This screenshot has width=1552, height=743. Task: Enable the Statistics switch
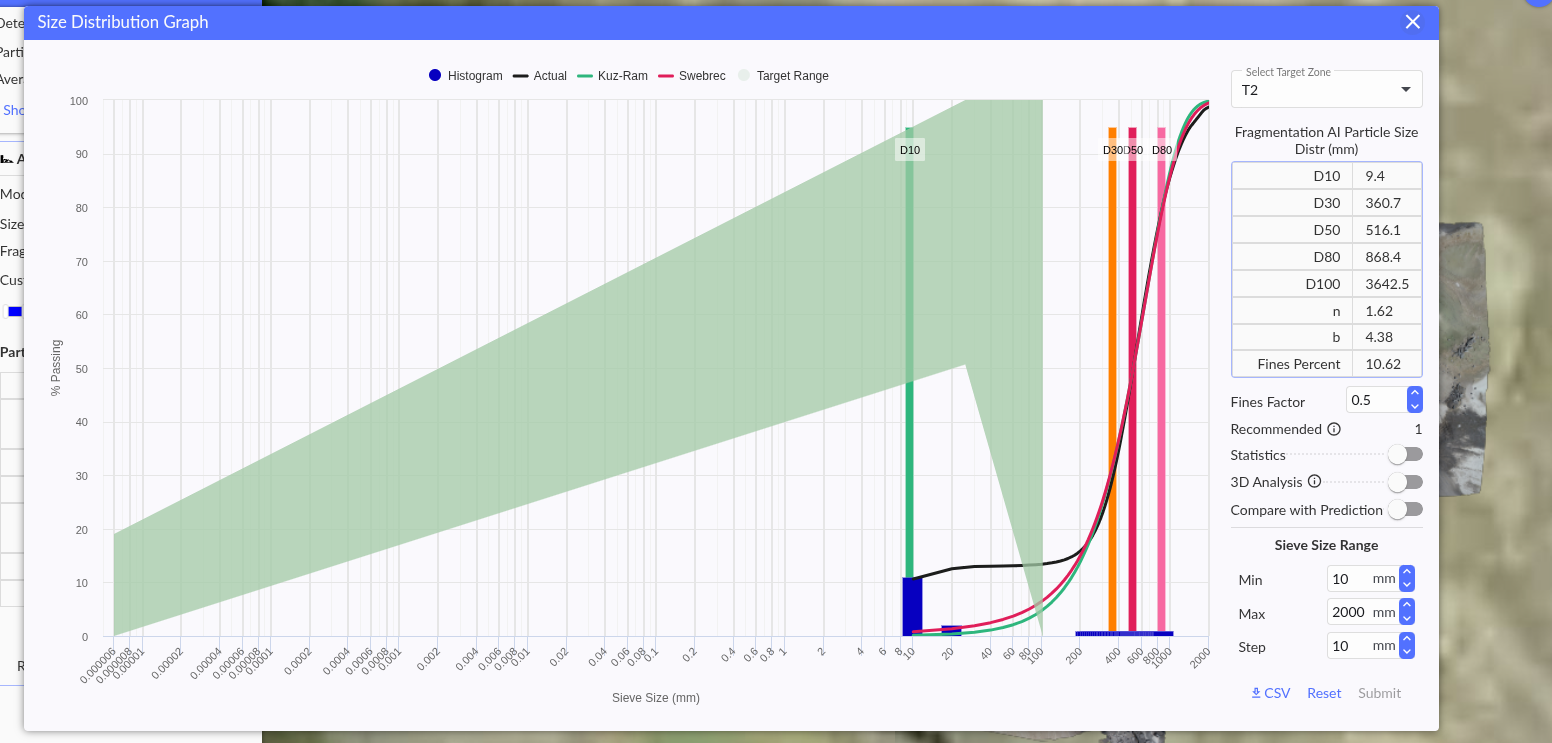[1404, 455]
